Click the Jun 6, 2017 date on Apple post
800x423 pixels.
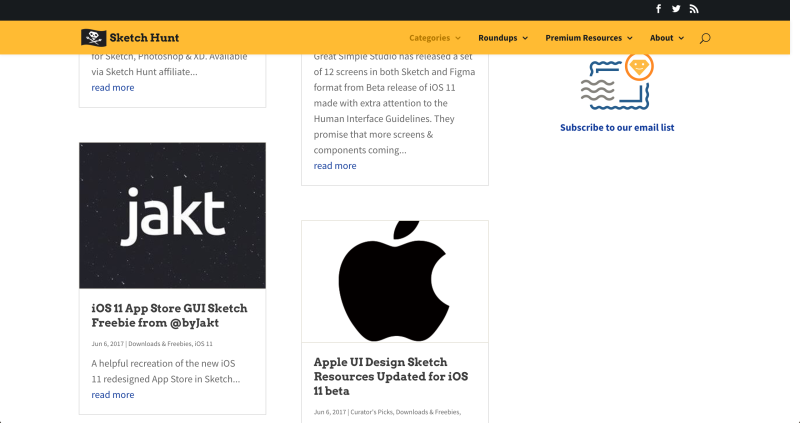pyautogui.click(x=330, y=412)
